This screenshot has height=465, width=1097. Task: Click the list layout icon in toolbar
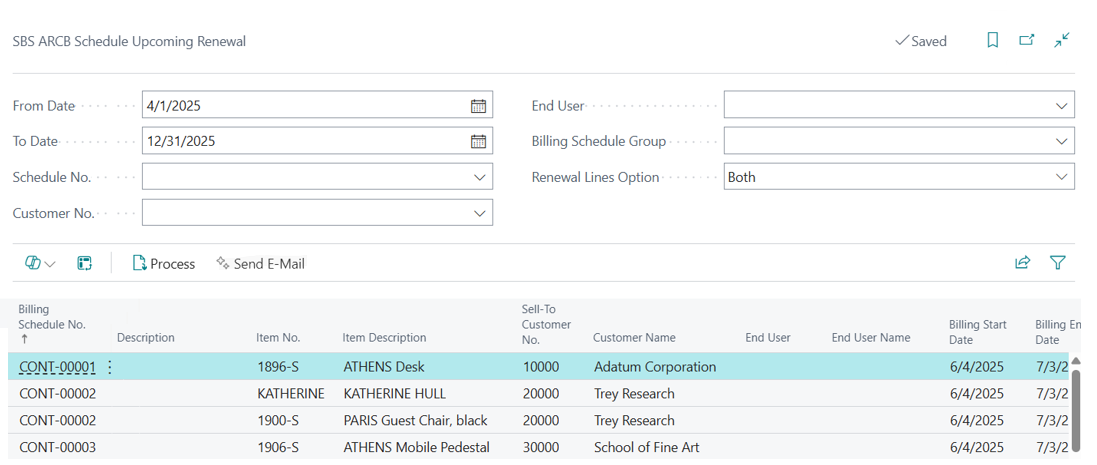[85, 263]
